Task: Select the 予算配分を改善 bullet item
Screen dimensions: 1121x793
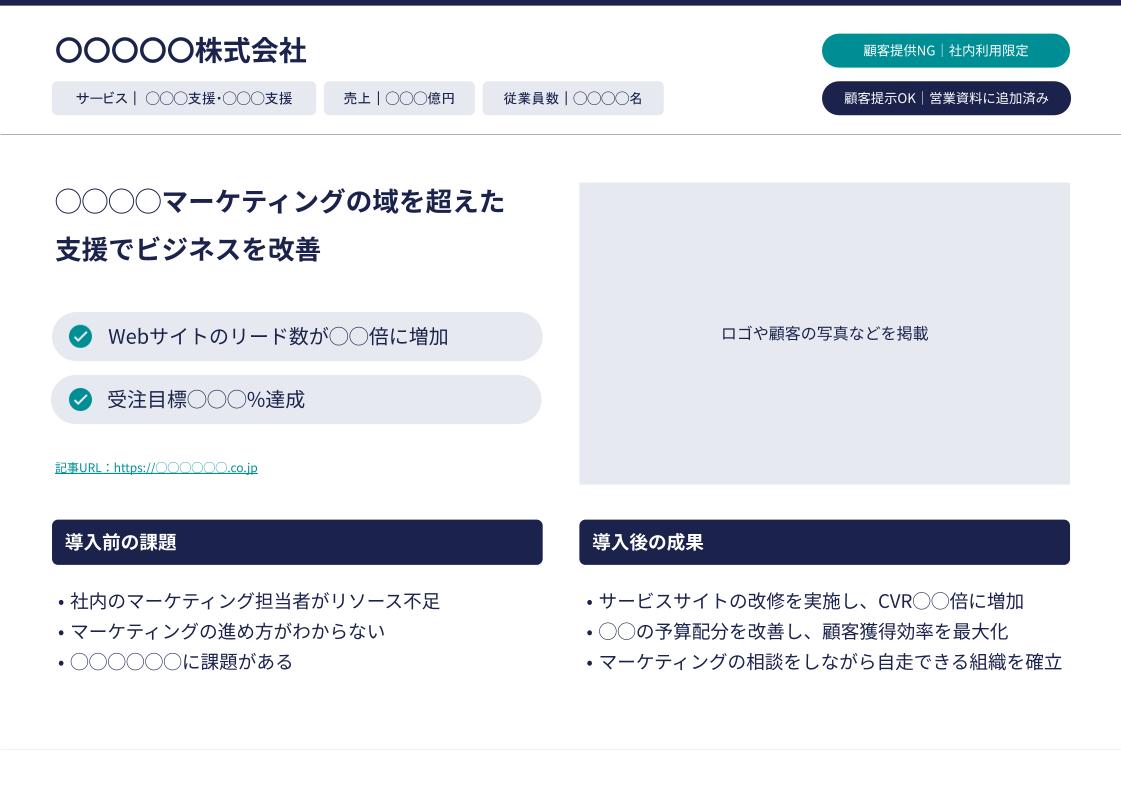Action: 803,631
